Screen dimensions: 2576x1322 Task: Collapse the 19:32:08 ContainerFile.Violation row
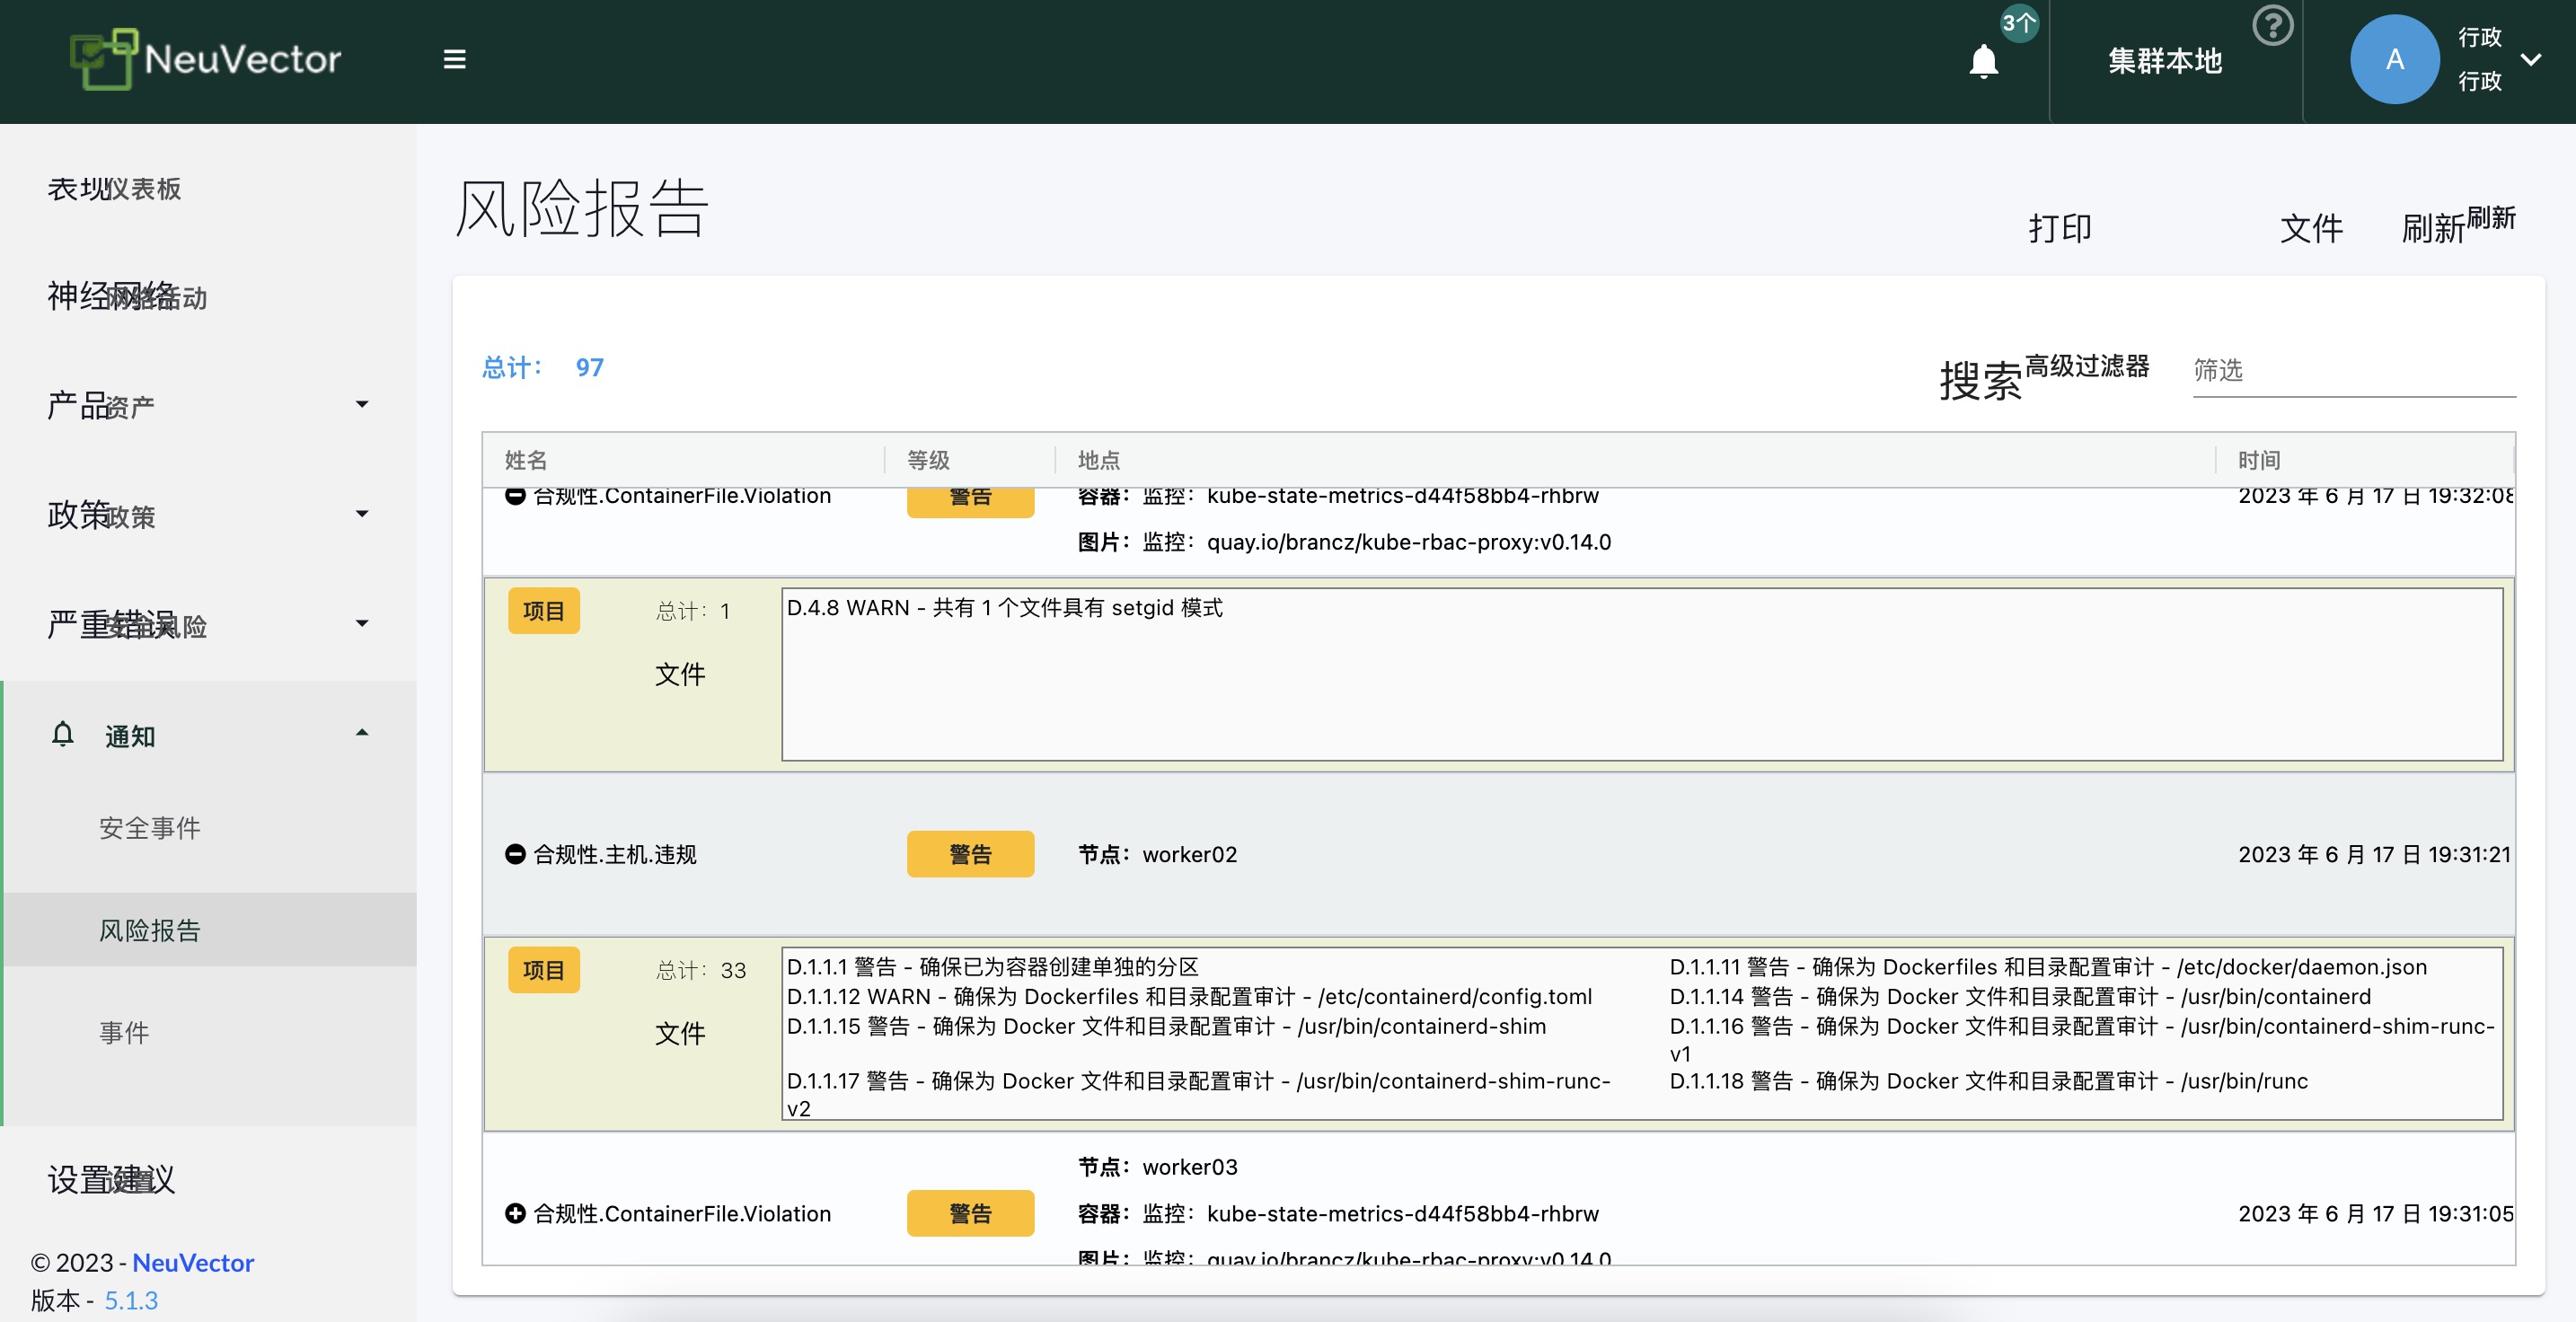(x=515, y=496)
